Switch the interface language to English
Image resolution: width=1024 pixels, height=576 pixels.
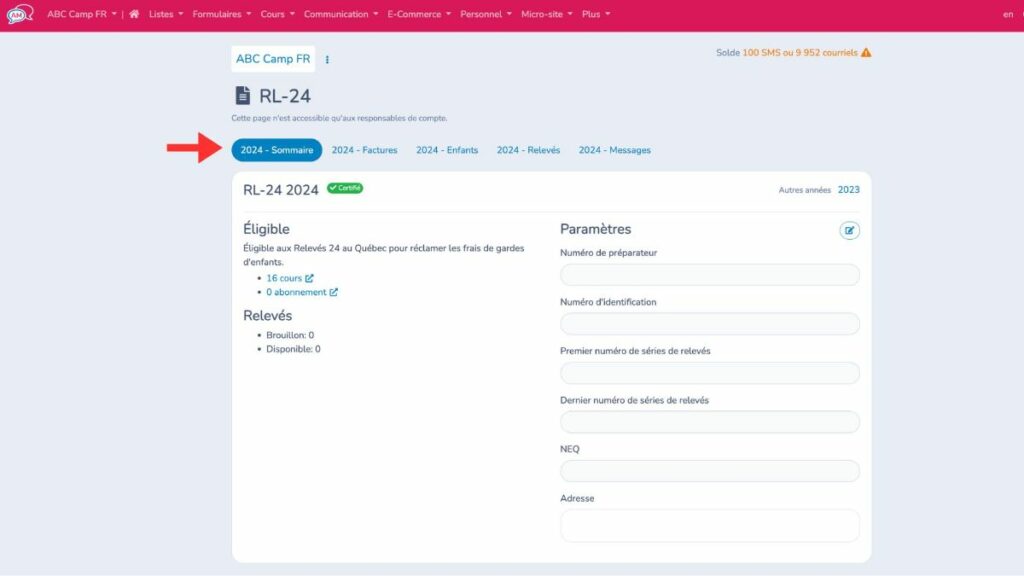tap(1010, 14)
